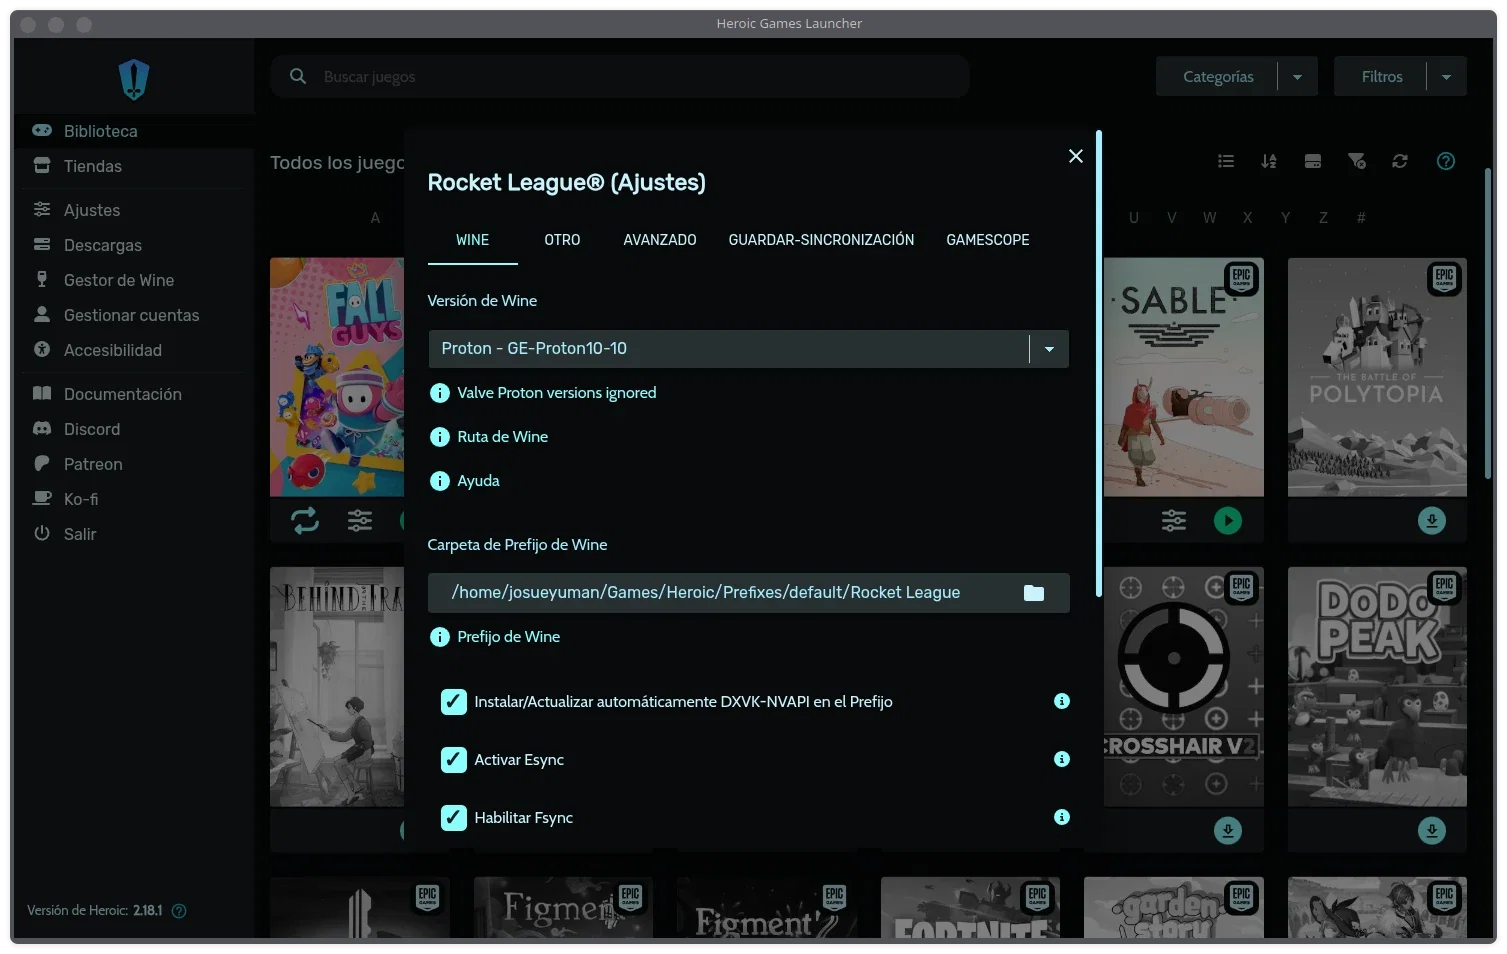The image size is (1507, 954).
Task: Open the settings sliders icon under Fall Guys
Action: (x=360, y=520)
